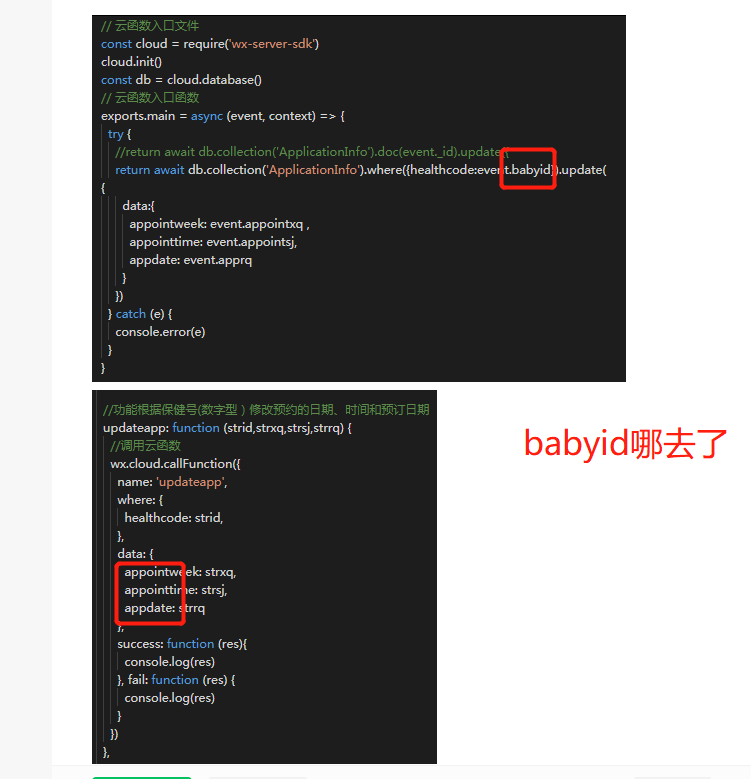Click the green button below the code
Image resolution: width=751 pixels, height=779 pixels.
142,778
